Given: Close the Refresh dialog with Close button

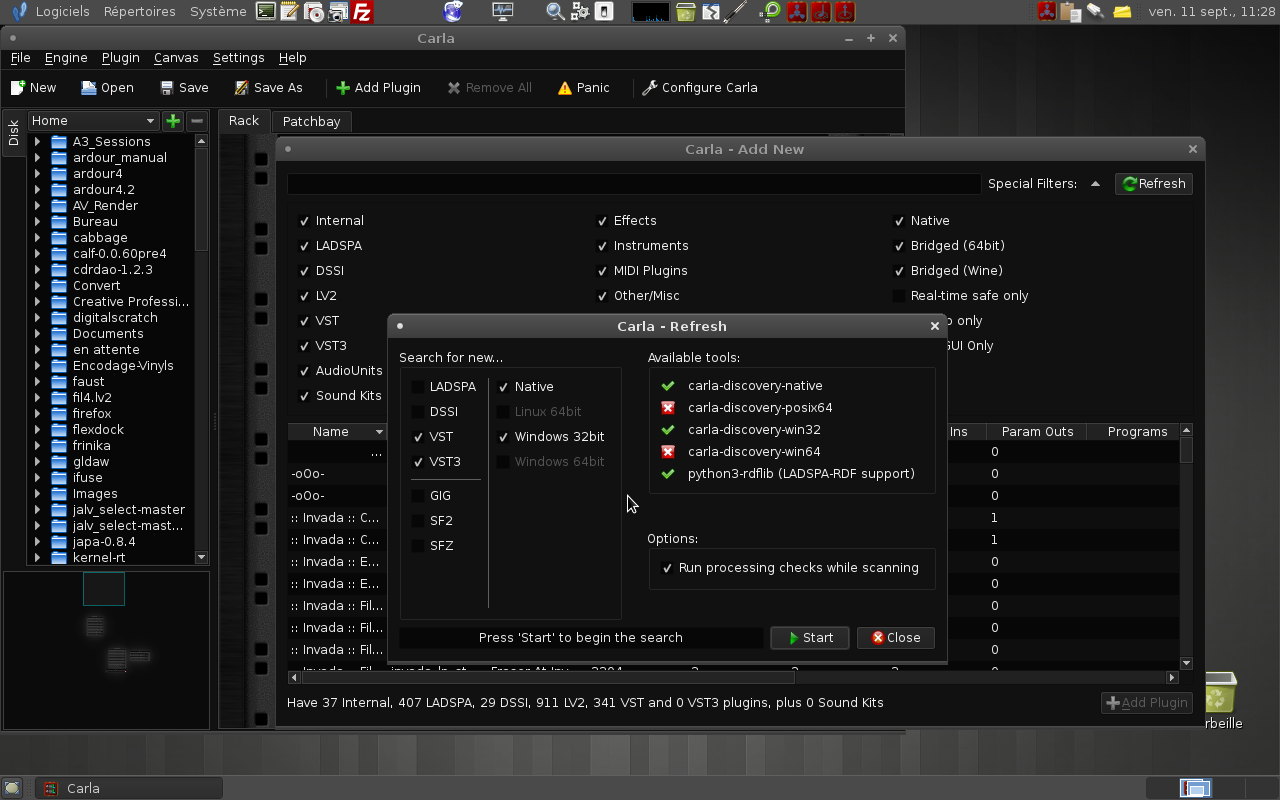Looking at the screenshot, I should coord(896,638).
